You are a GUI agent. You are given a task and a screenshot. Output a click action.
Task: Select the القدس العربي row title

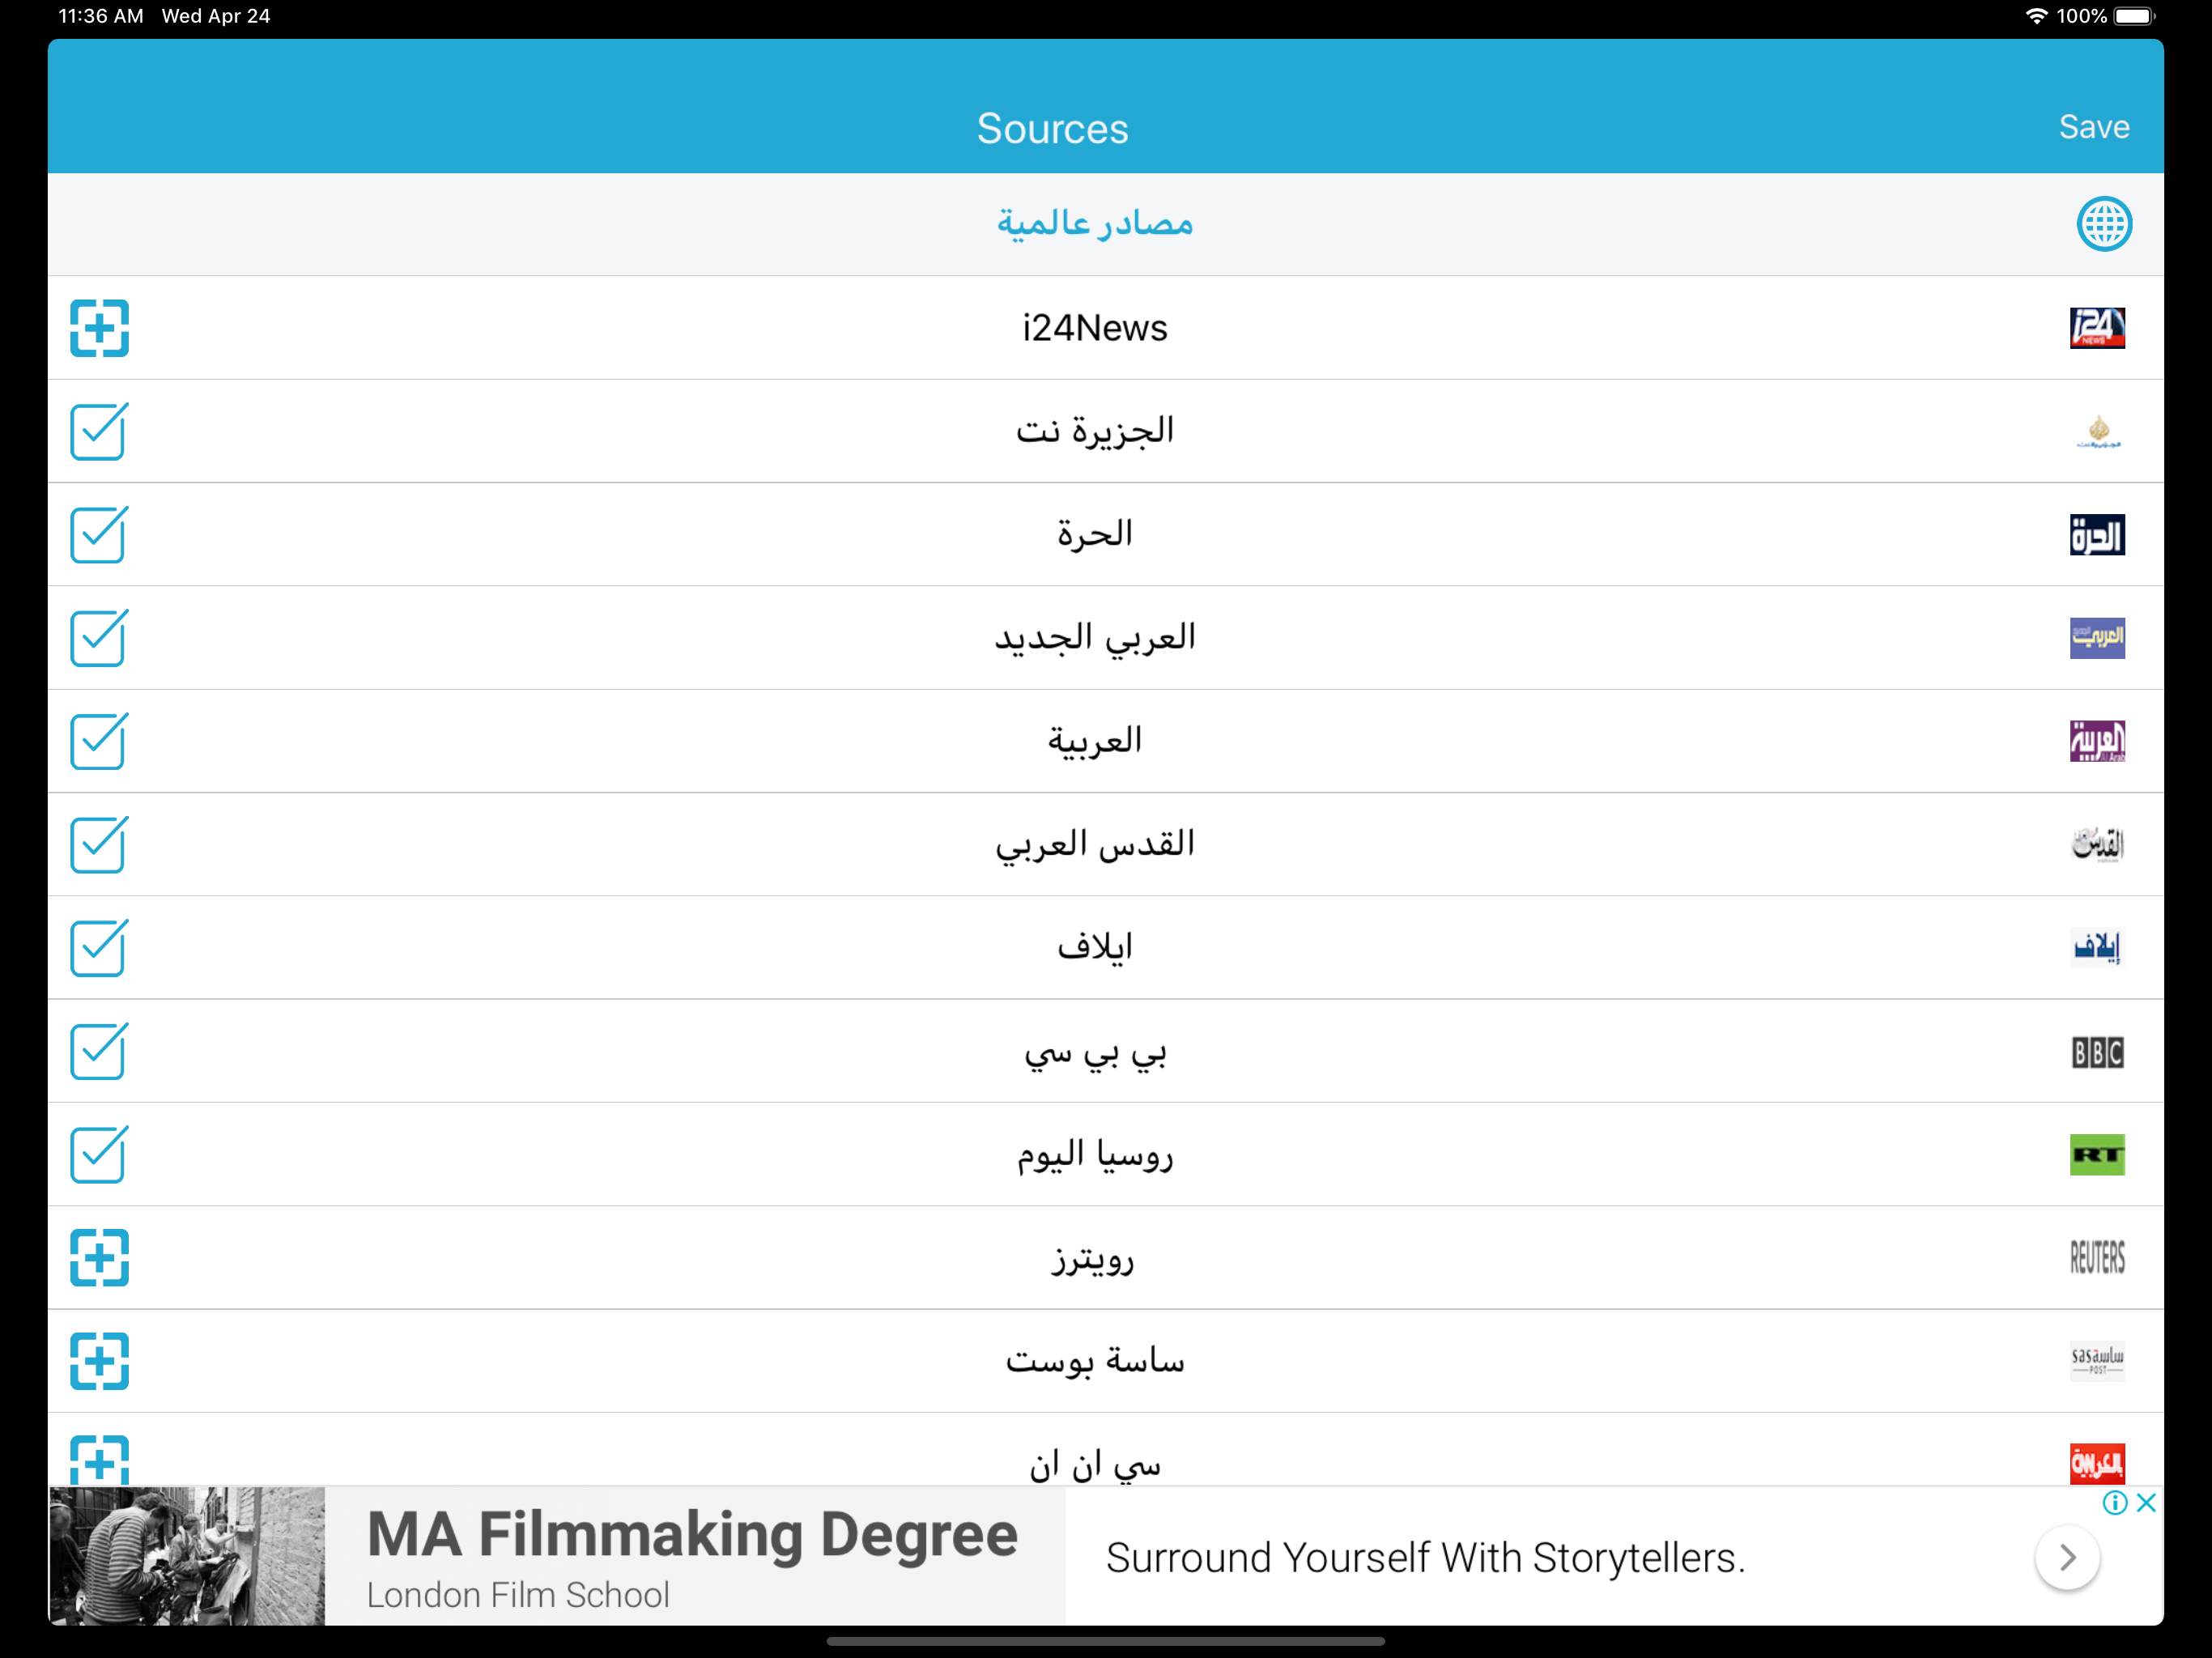click(x=1094, y=845)
